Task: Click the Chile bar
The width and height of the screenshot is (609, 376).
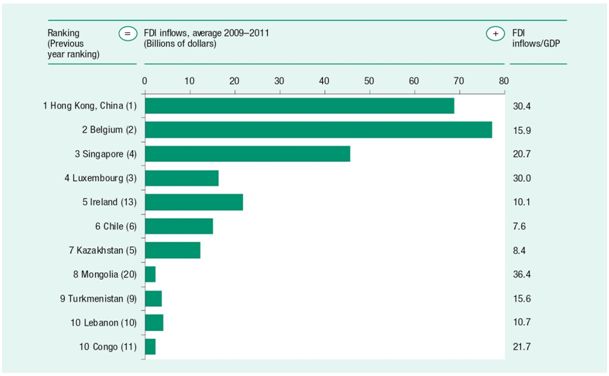Action: click(x=179, y=226)
